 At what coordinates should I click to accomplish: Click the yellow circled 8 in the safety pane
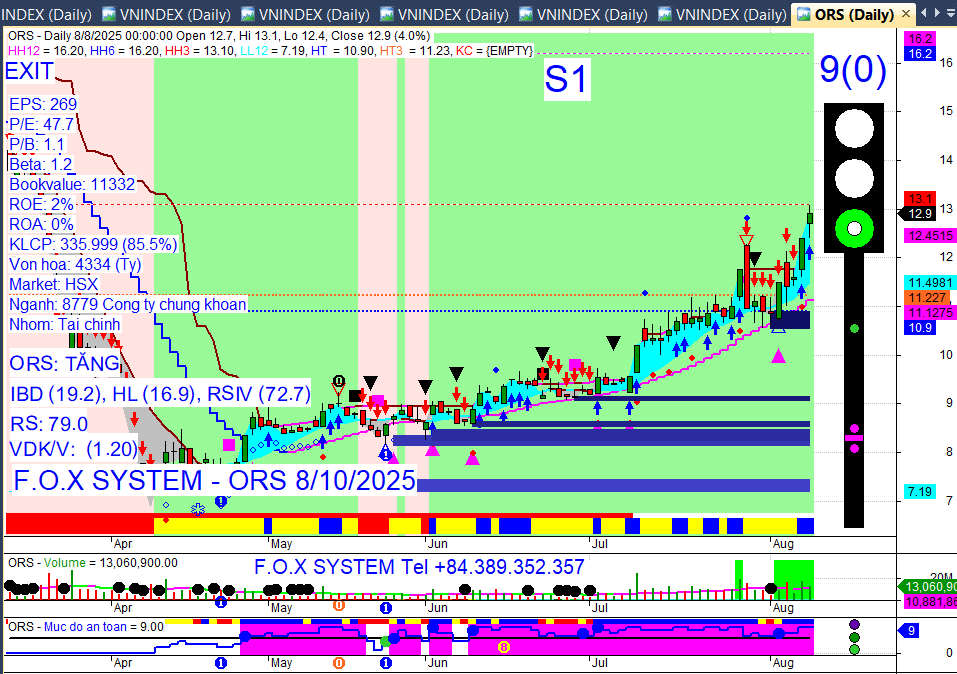click(504, 647)
